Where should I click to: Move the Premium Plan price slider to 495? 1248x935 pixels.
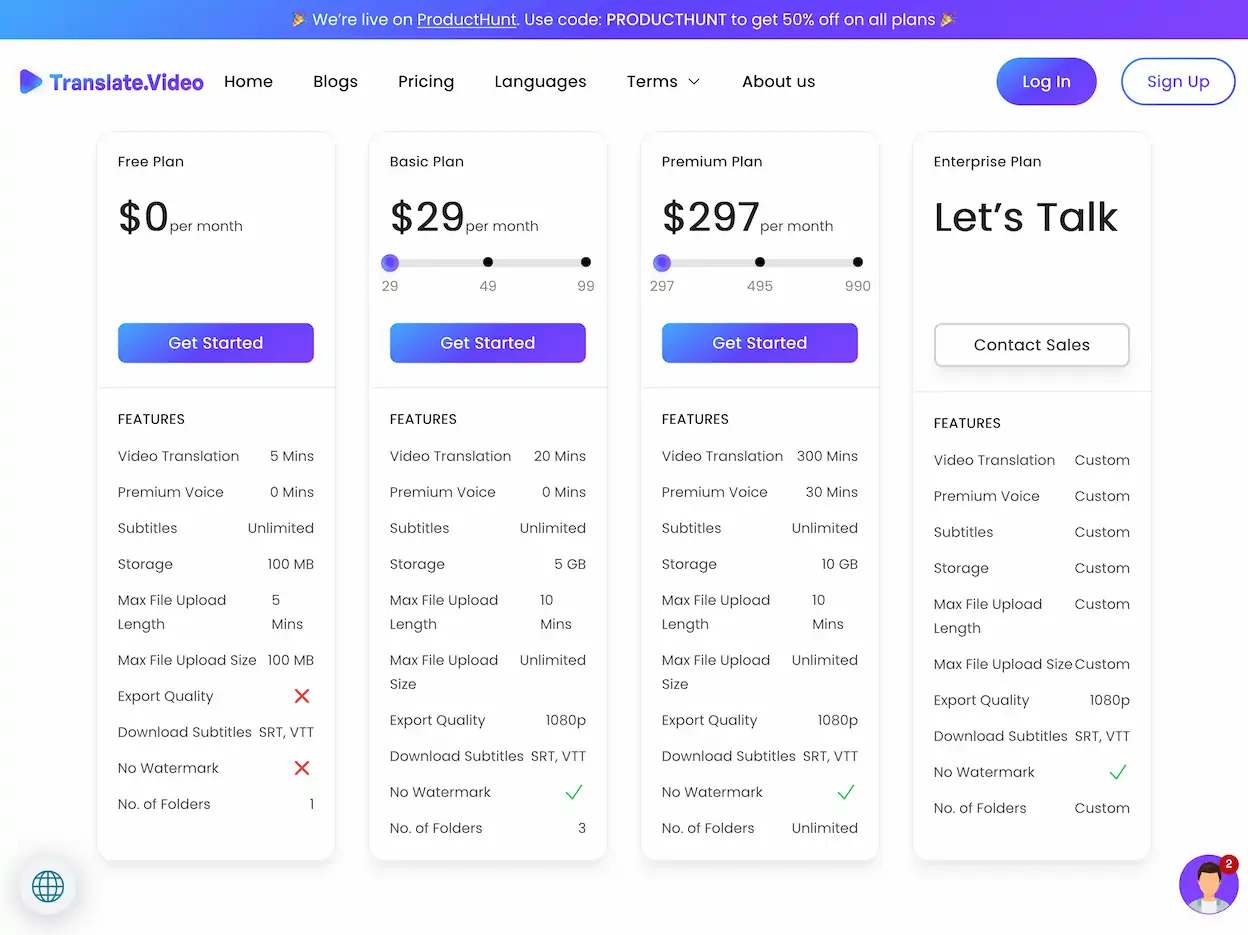tap(760, 261)
